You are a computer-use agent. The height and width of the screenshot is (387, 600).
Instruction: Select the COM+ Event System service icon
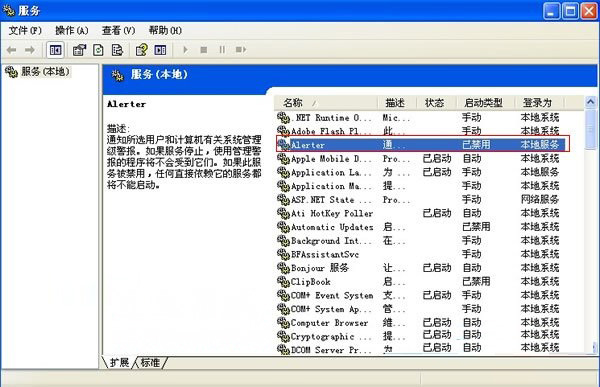tap(283, 295)
